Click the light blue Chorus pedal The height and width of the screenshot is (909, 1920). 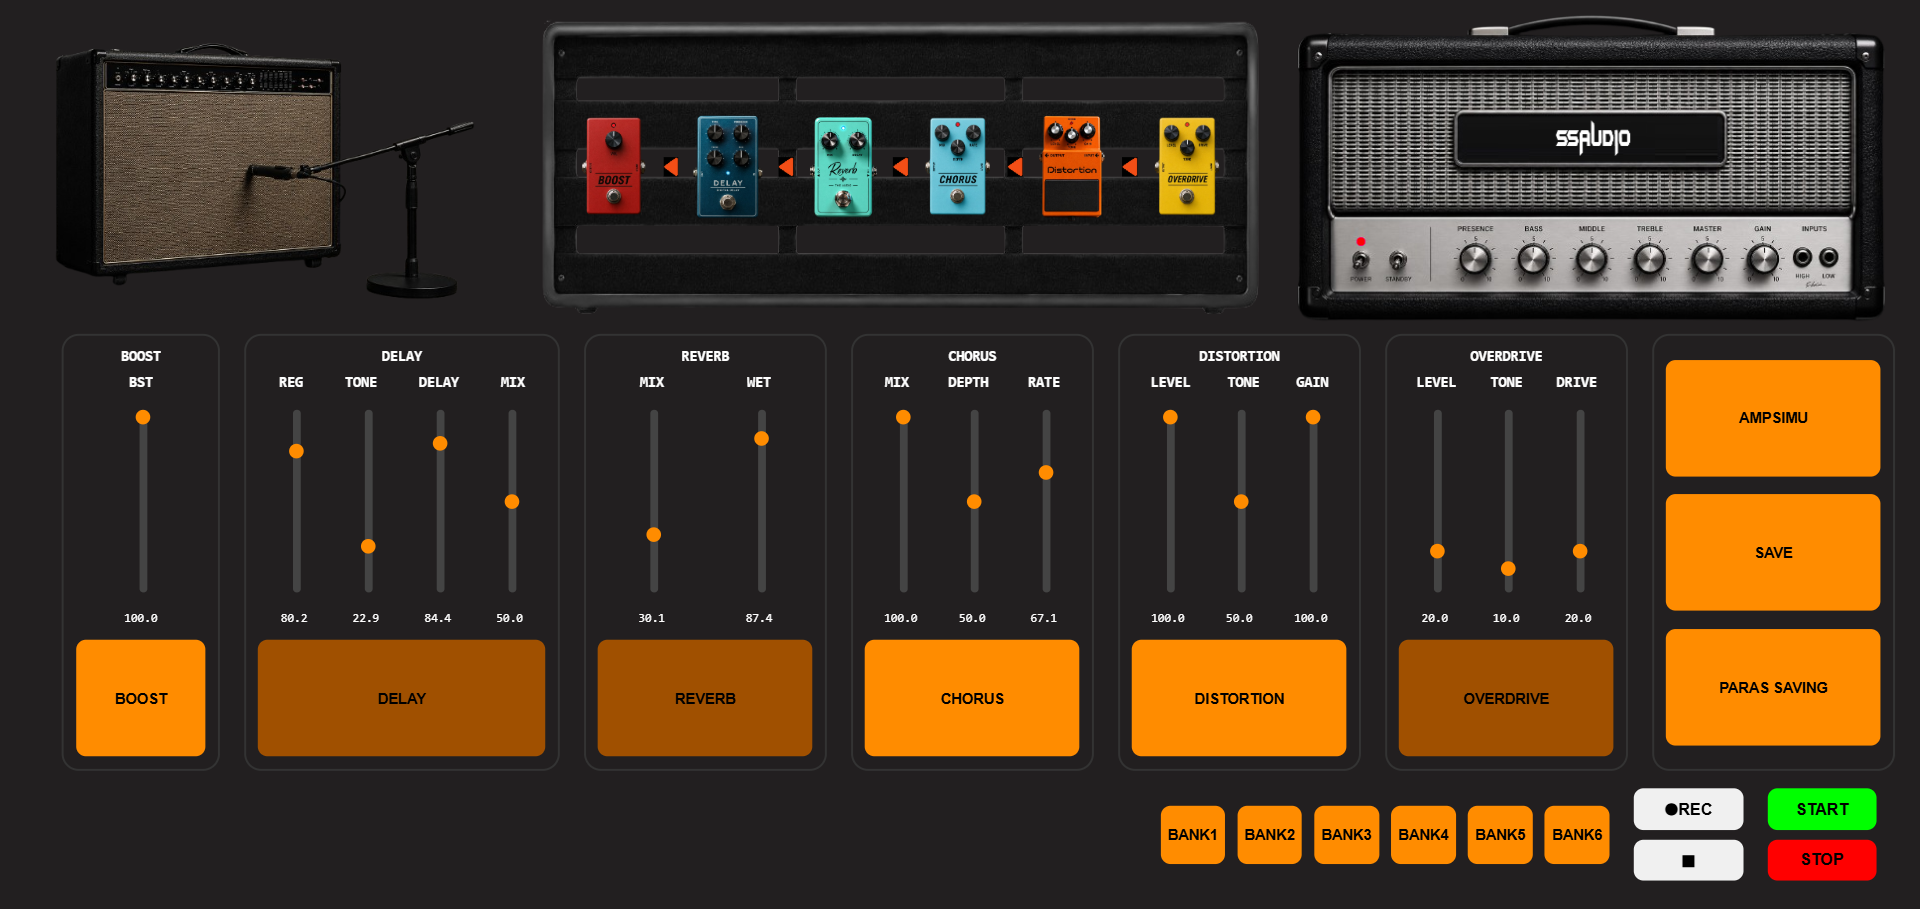(x=957, y=166)
